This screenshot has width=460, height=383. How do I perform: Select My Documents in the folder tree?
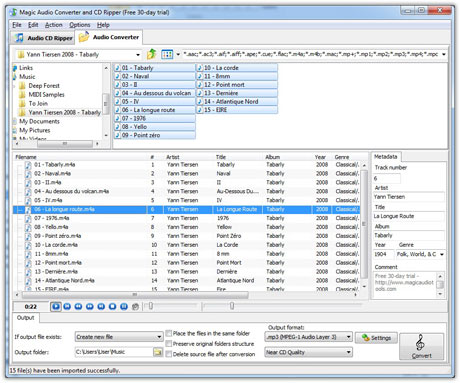[x=39, y=121]
